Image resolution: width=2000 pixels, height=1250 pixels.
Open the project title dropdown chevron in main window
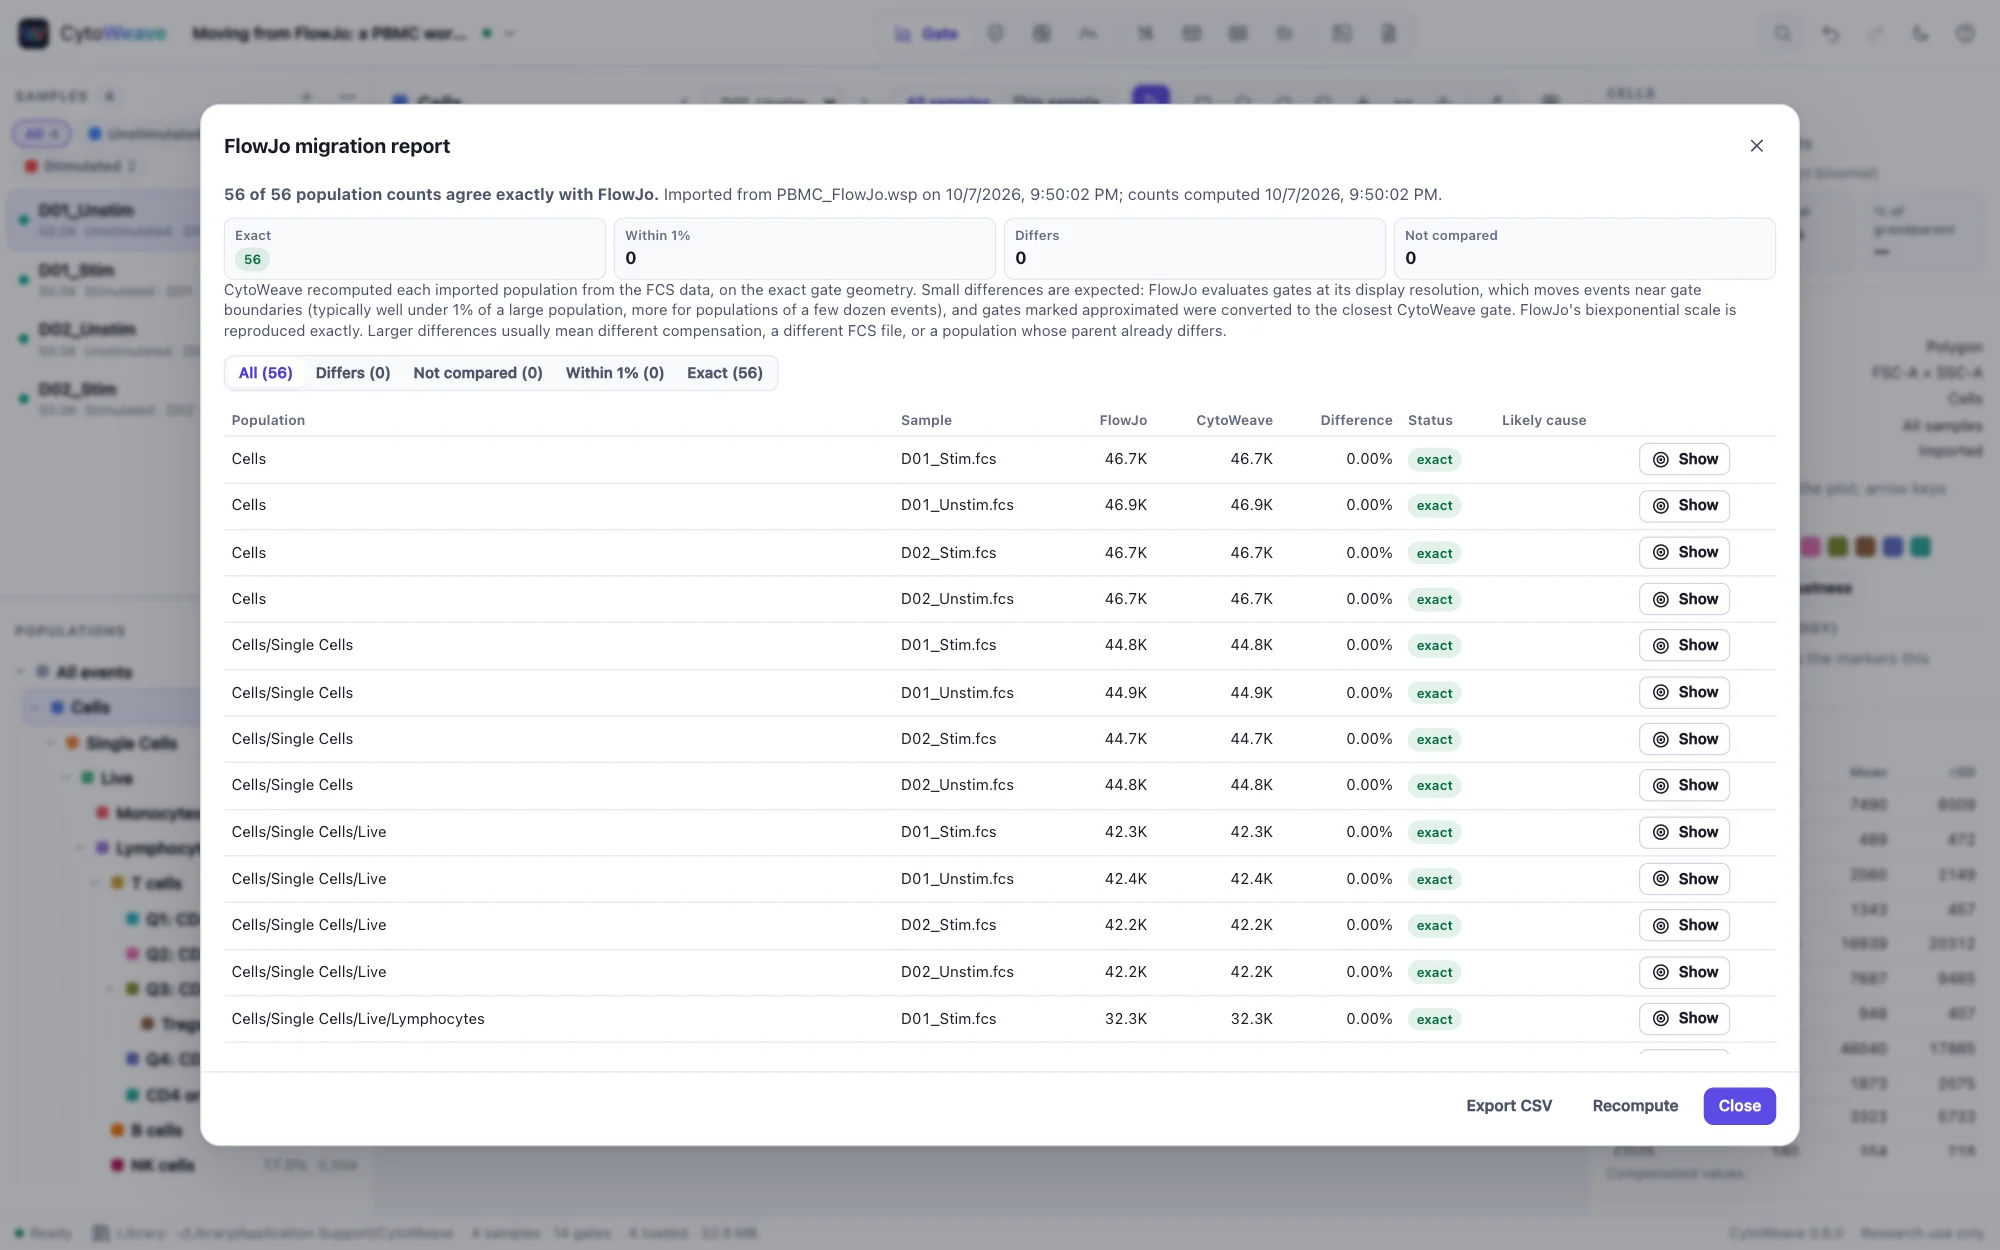[x=510, y=34]
